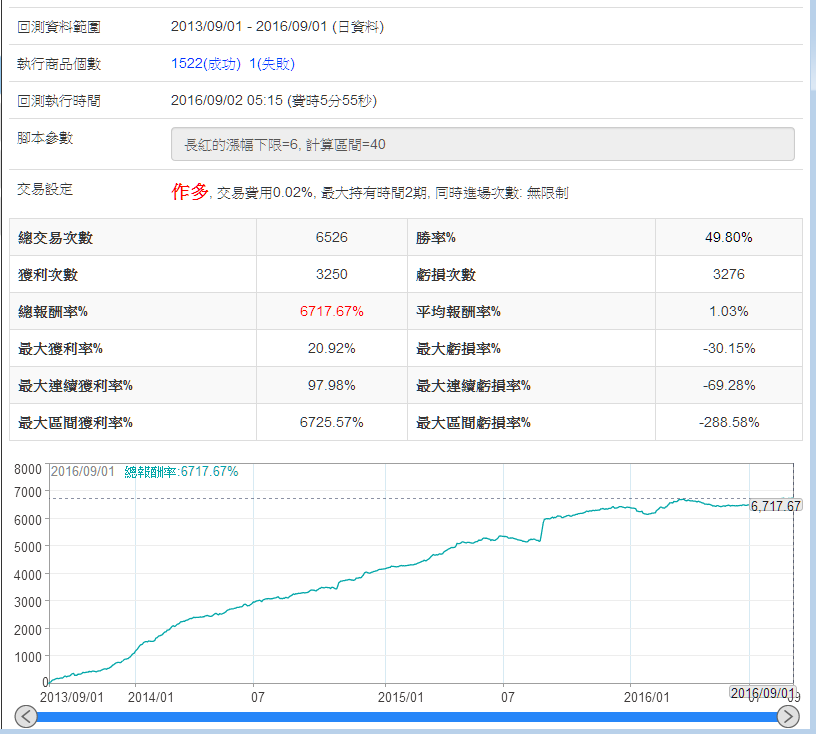Viewport: 816px width, 734px height.
Task: Click the 6,717.67 value tag on chart
Action: point(776,506)
